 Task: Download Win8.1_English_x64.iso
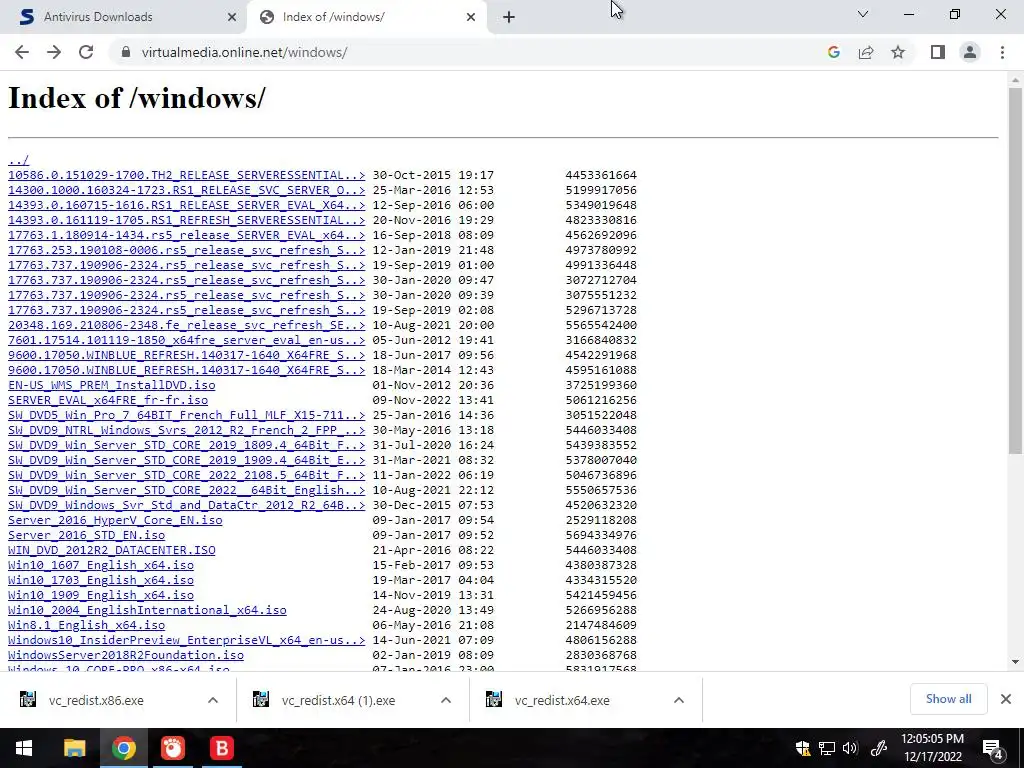[86, 625]
